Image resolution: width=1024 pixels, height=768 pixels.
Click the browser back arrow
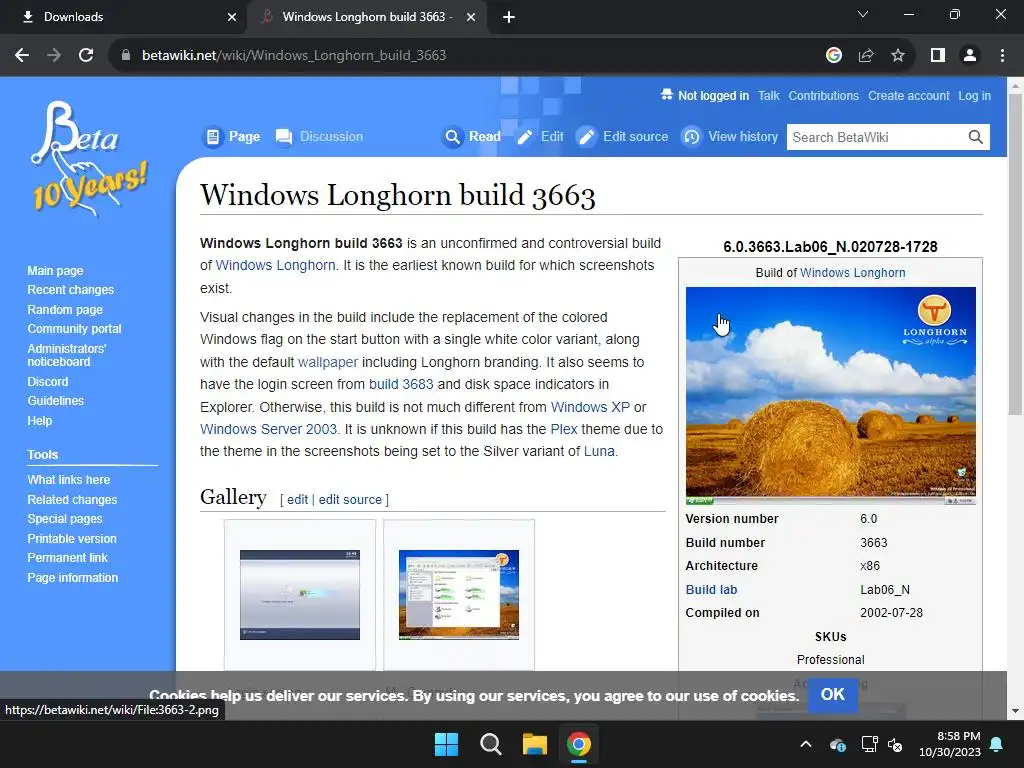click(x=22, y=56)
